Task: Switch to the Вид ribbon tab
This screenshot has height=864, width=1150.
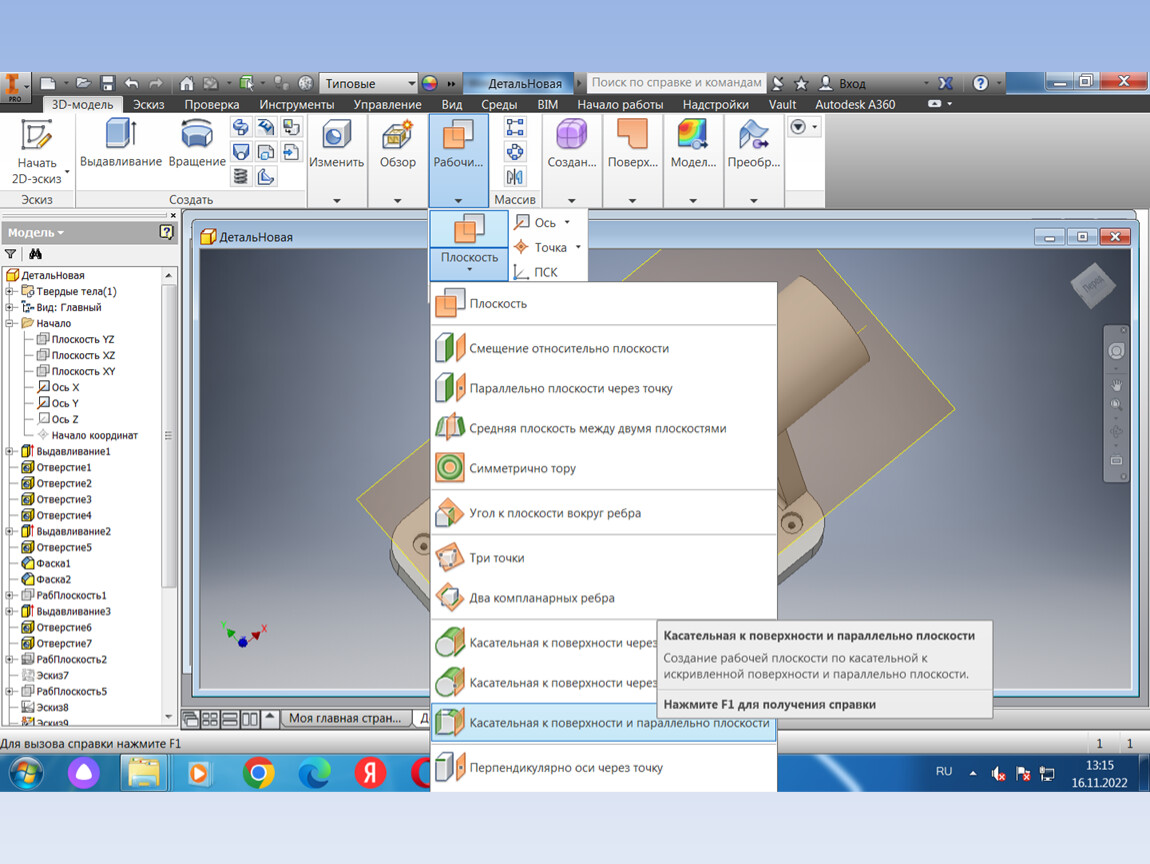Action: [452, 104]
